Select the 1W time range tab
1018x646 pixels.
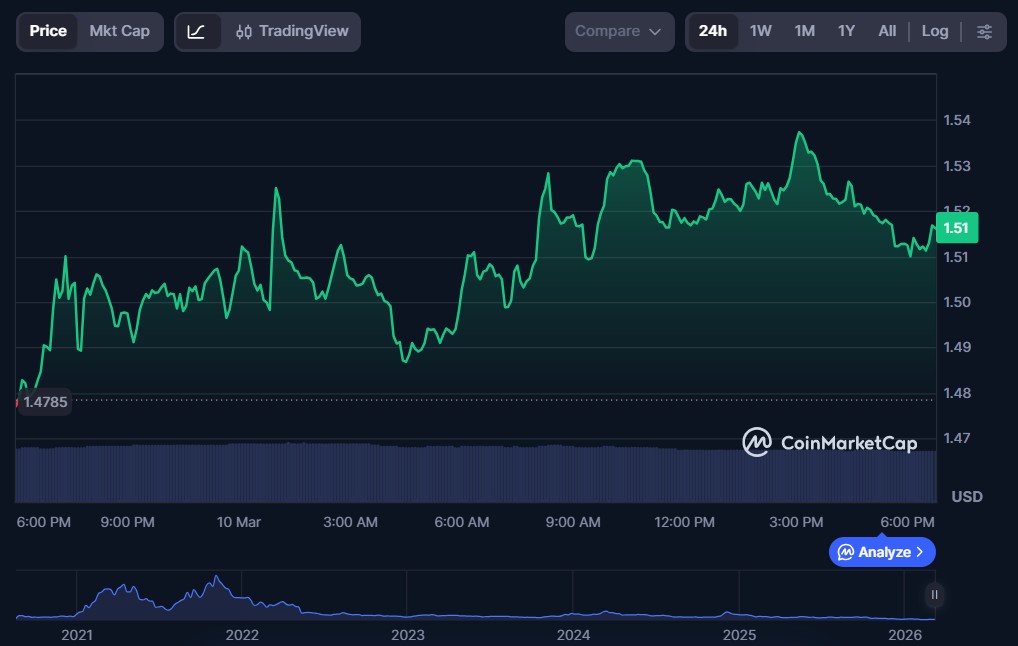(761, 31)
